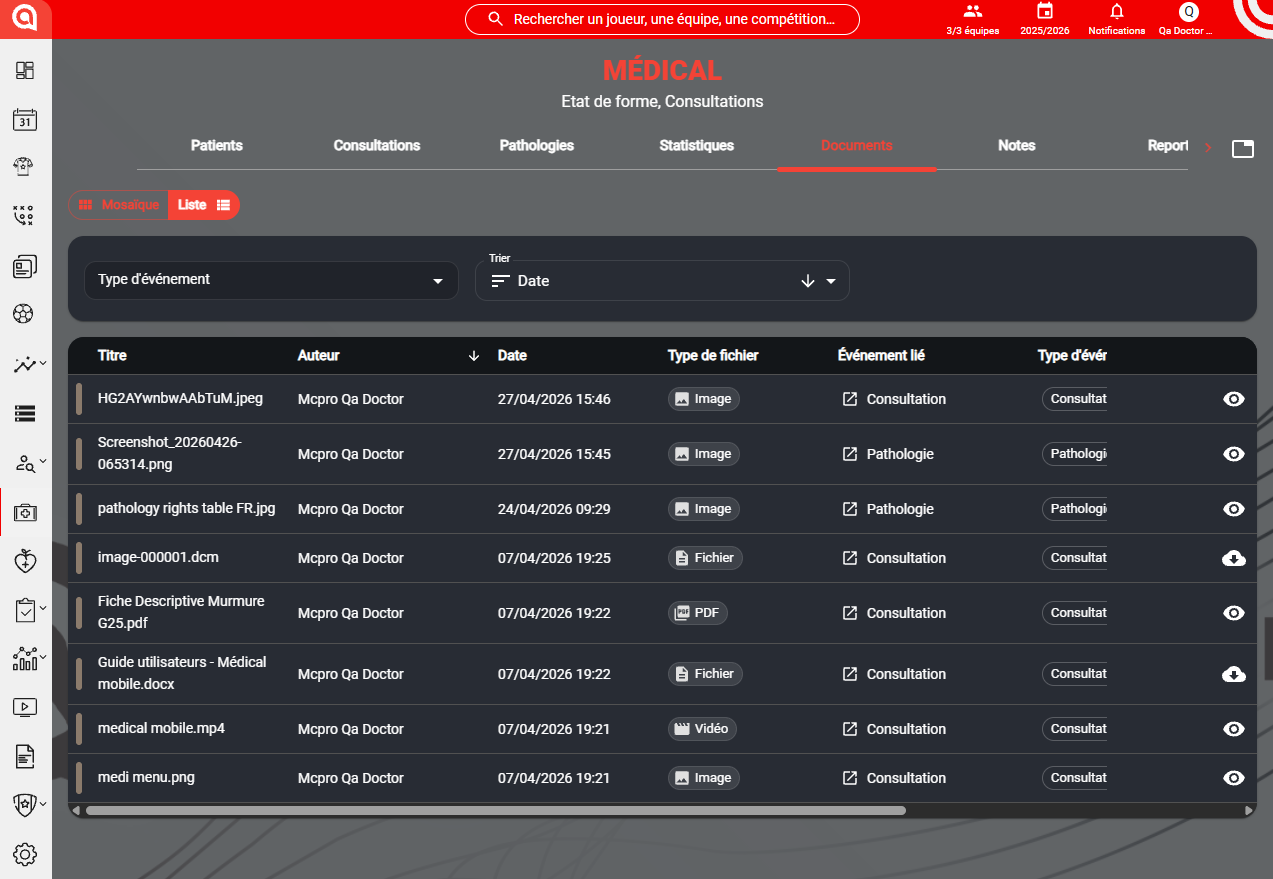Toggle the sort direction arrow in Trier
This screenshot has height=879, width=1273.
click(x=808, y=281)
